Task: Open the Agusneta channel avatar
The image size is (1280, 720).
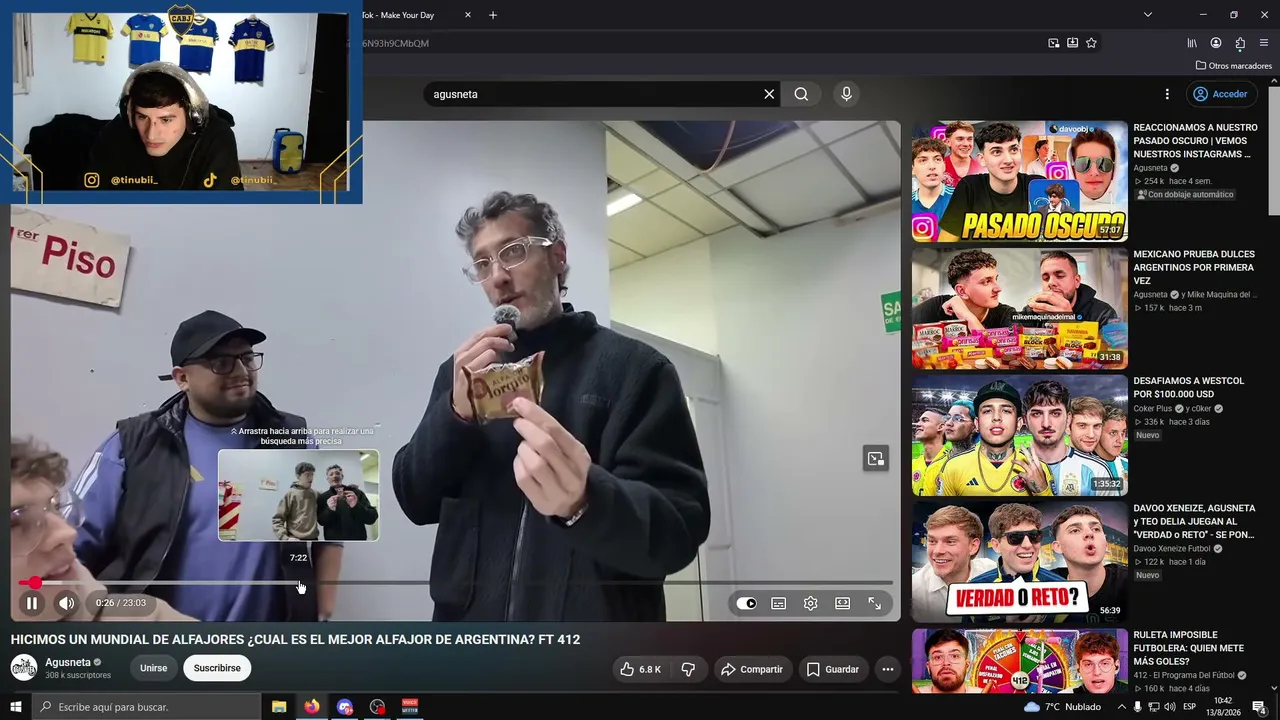Action: (x=24, y=668)
